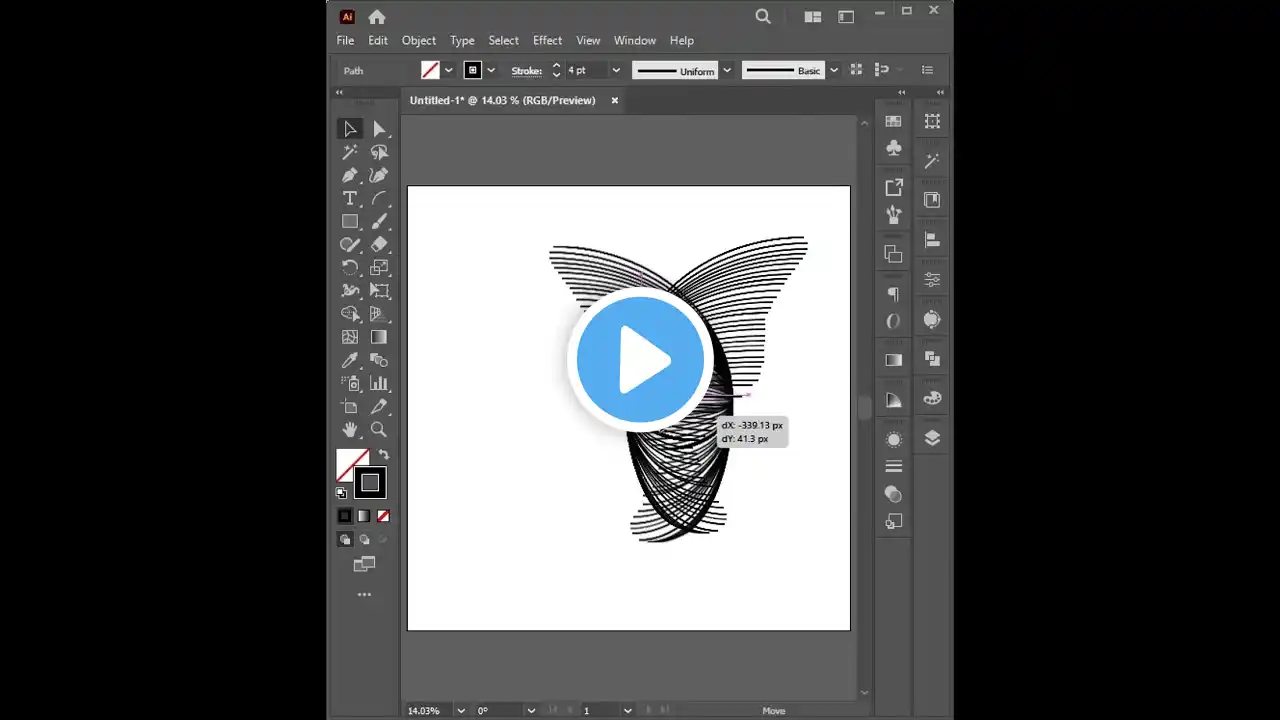The width and height of the screenshot is (1280, 720).
Task: Select the Direct Selection tool
Action: pos(379,129)
